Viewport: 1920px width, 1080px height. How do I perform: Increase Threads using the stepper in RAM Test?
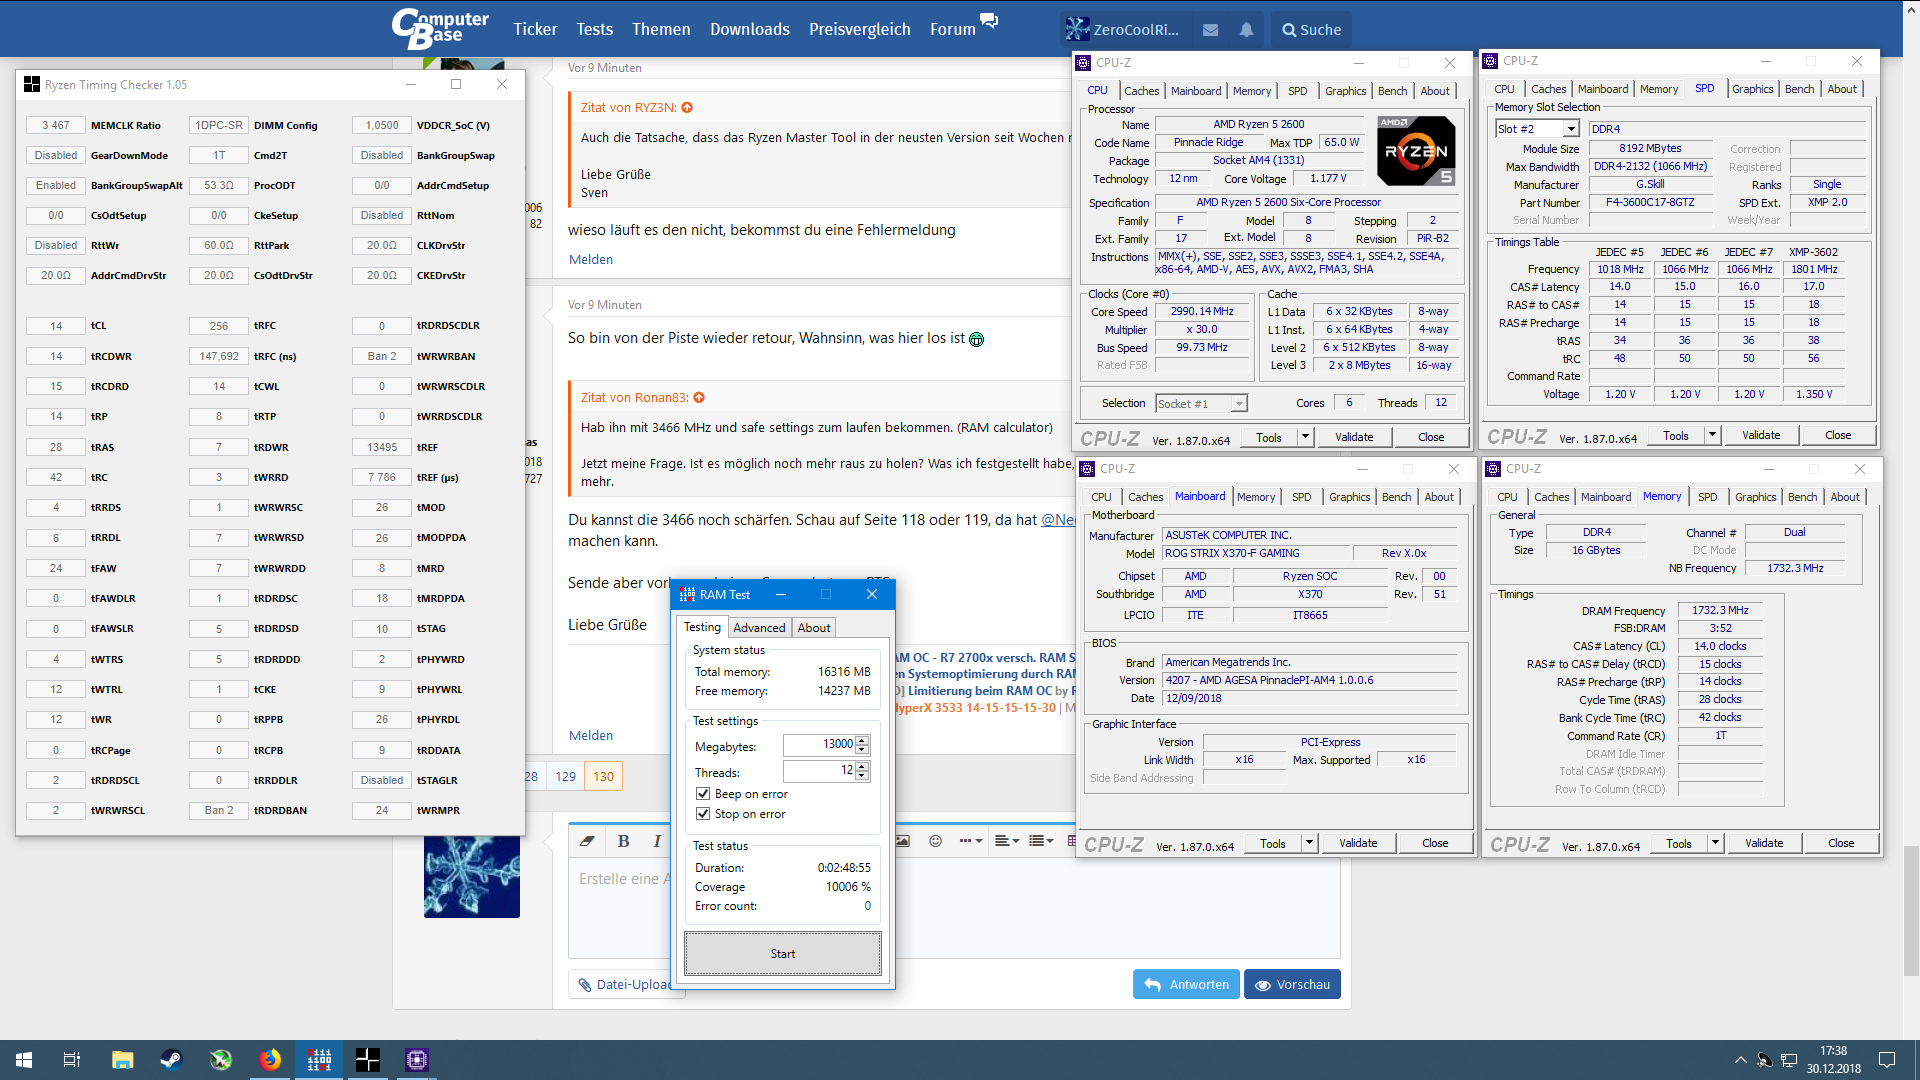click(x=861, y=766)
